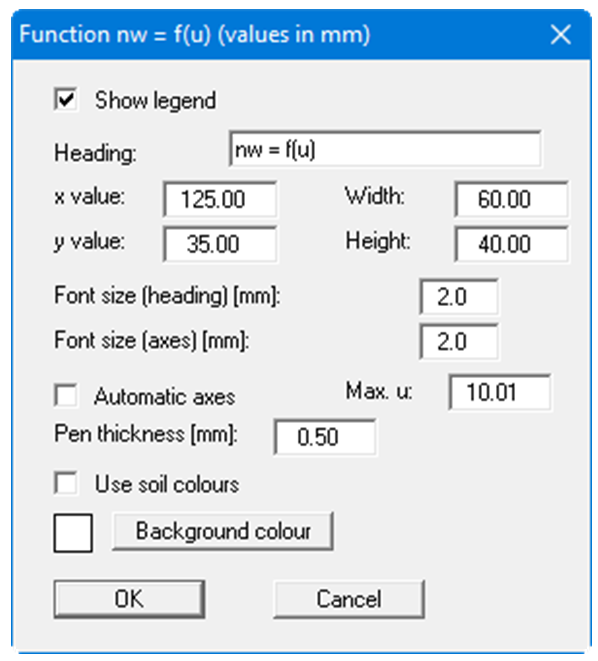Image resolution: width=598 pixels, height=661 pixels.
Task: Click the Heading text field
Action: [385, 149]
